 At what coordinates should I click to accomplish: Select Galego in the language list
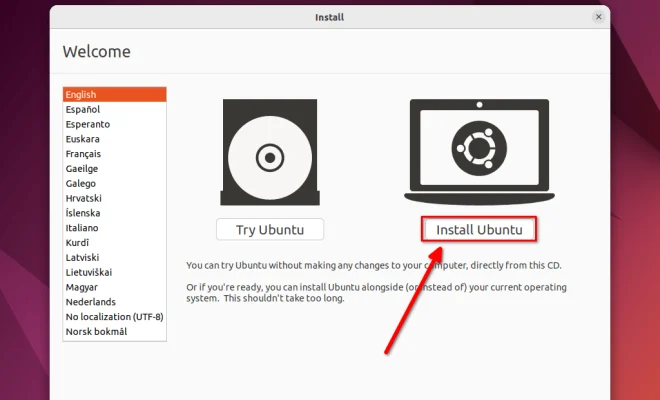click(x=114, y=183)
